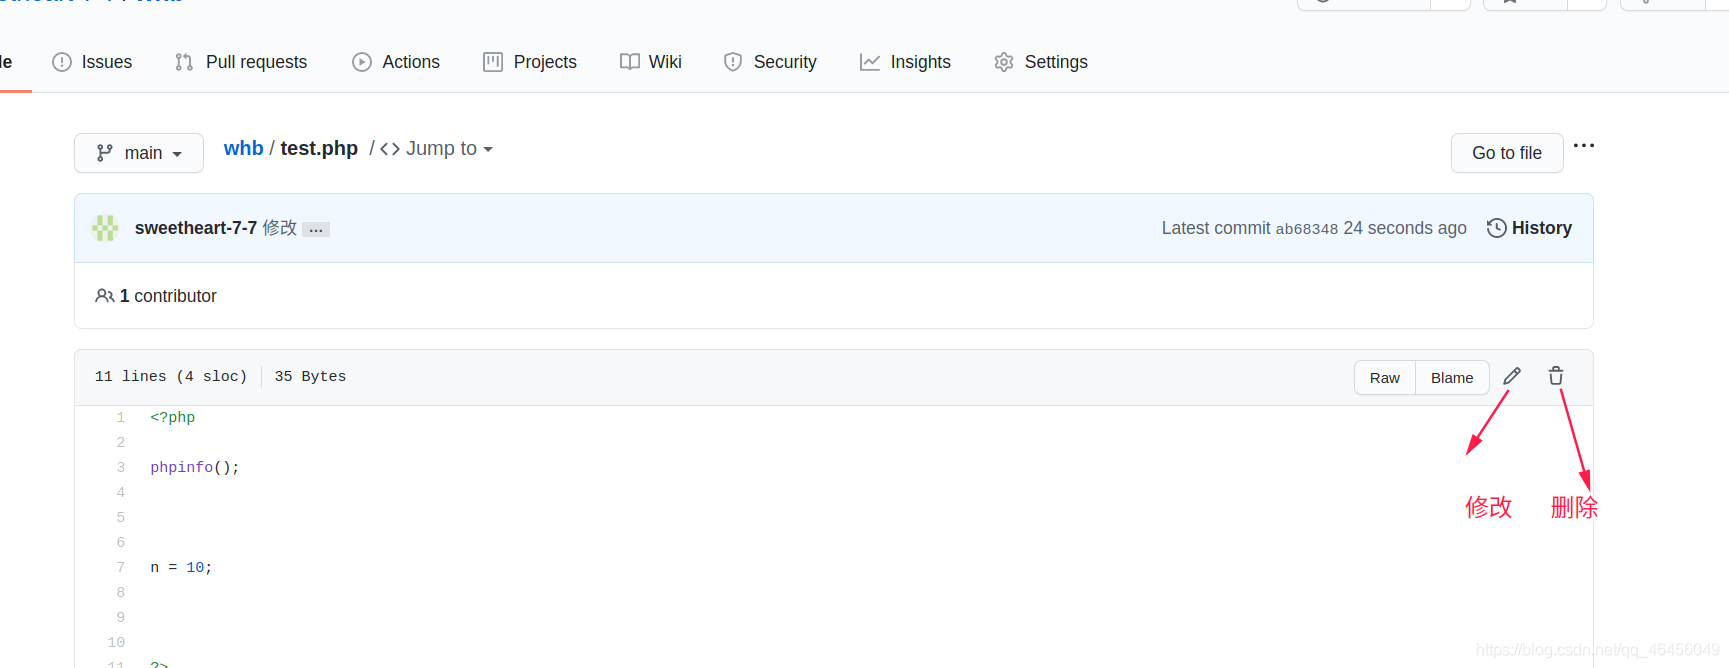Select line number 1
The height and width of the screenshot is (668, 1729).
coord(120,417)
